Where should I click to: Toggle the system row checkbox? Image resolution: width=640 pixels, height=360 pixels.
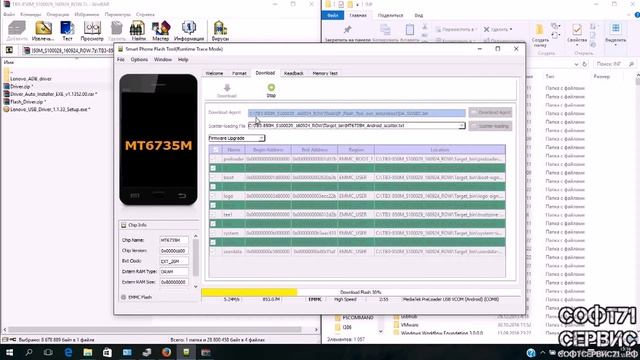coord(213,233)
